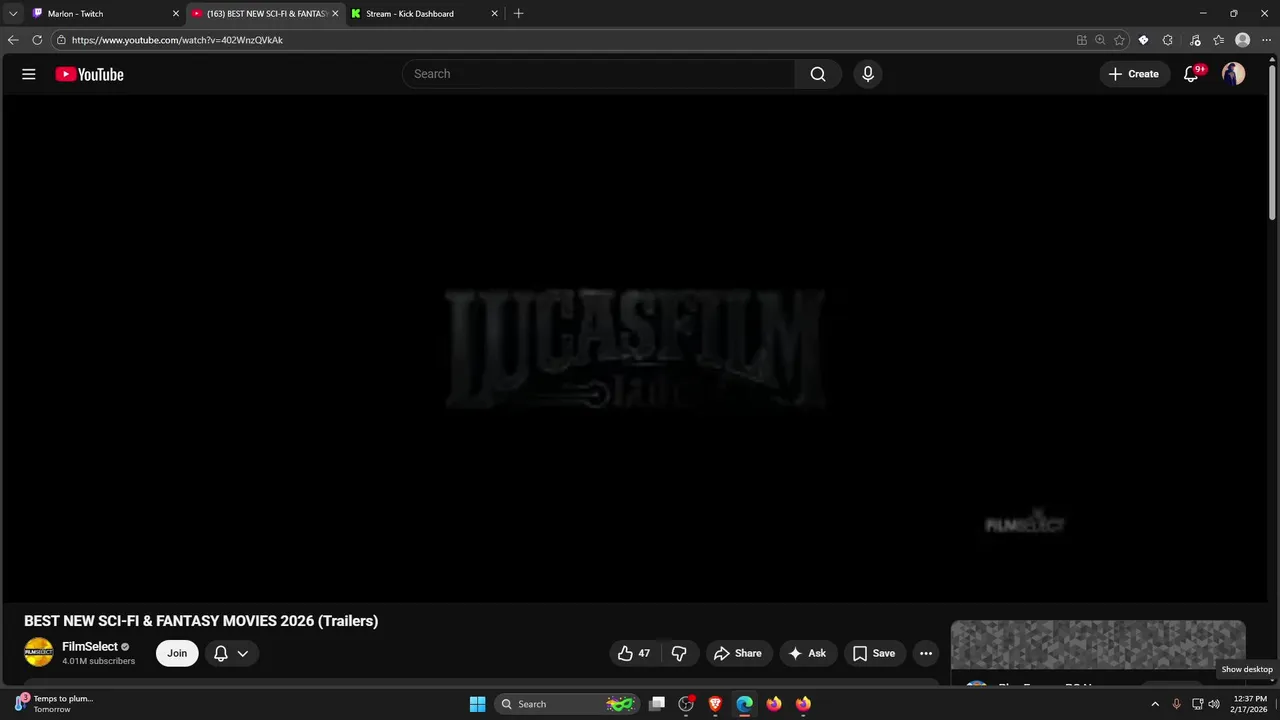Bookmark this page with star icon
This screenshot has width=1280, height=720.
coord(1119,40)
